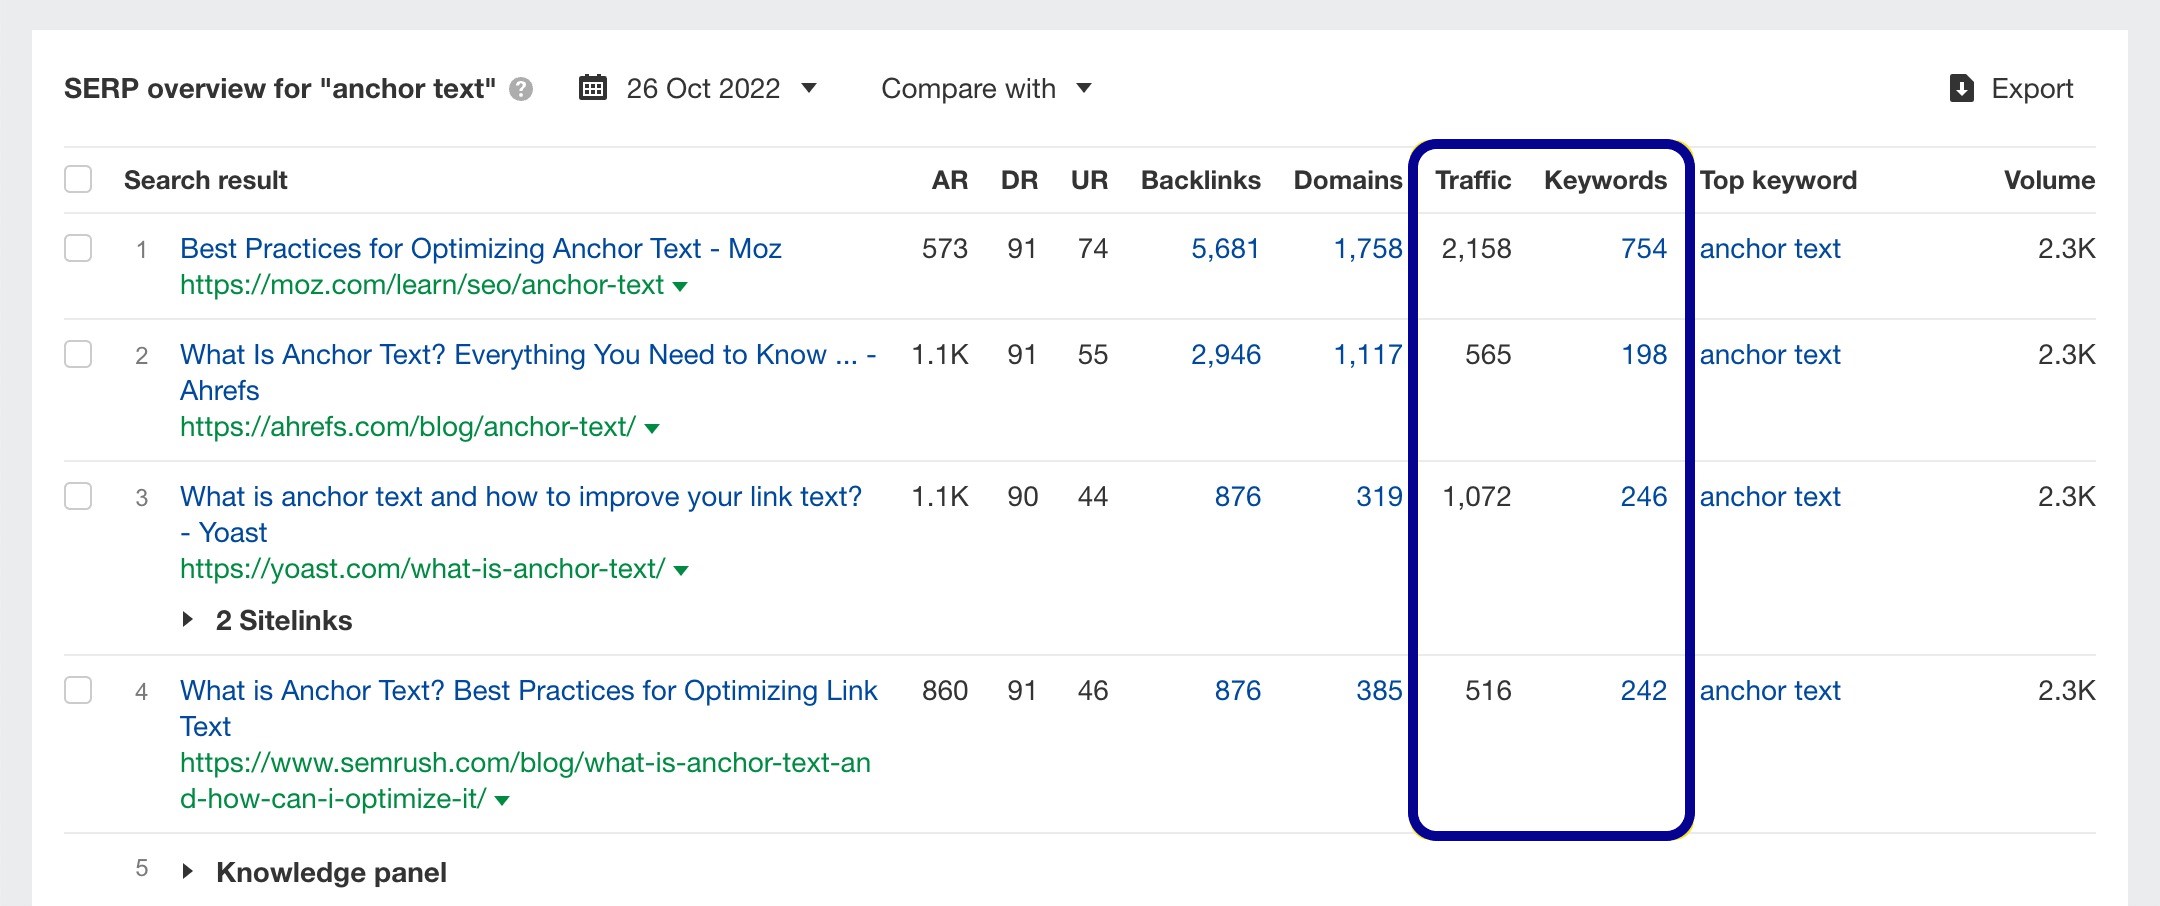Viewport: 2160px width, 906px height.
Task: Visit the https://moz.com/learn/seo/anchor-text URL
Action: pos(422,285)
